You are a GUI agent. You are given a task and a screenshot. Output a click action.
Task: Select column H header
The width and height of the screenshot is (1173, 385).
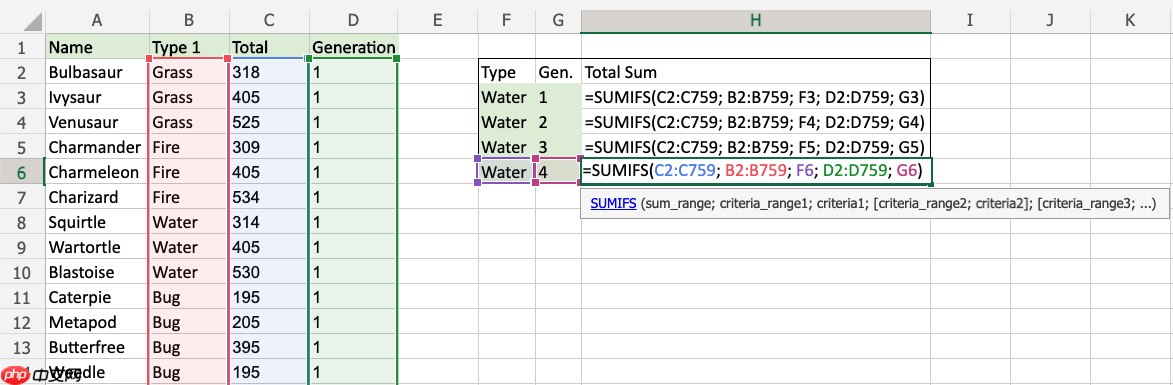click(756, 21)
